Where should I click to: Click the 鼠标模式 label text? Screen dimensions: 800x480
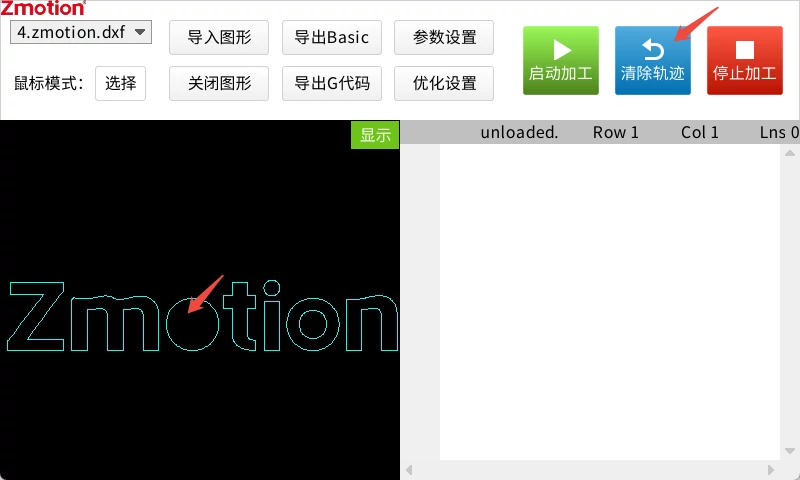coord(48,83)
